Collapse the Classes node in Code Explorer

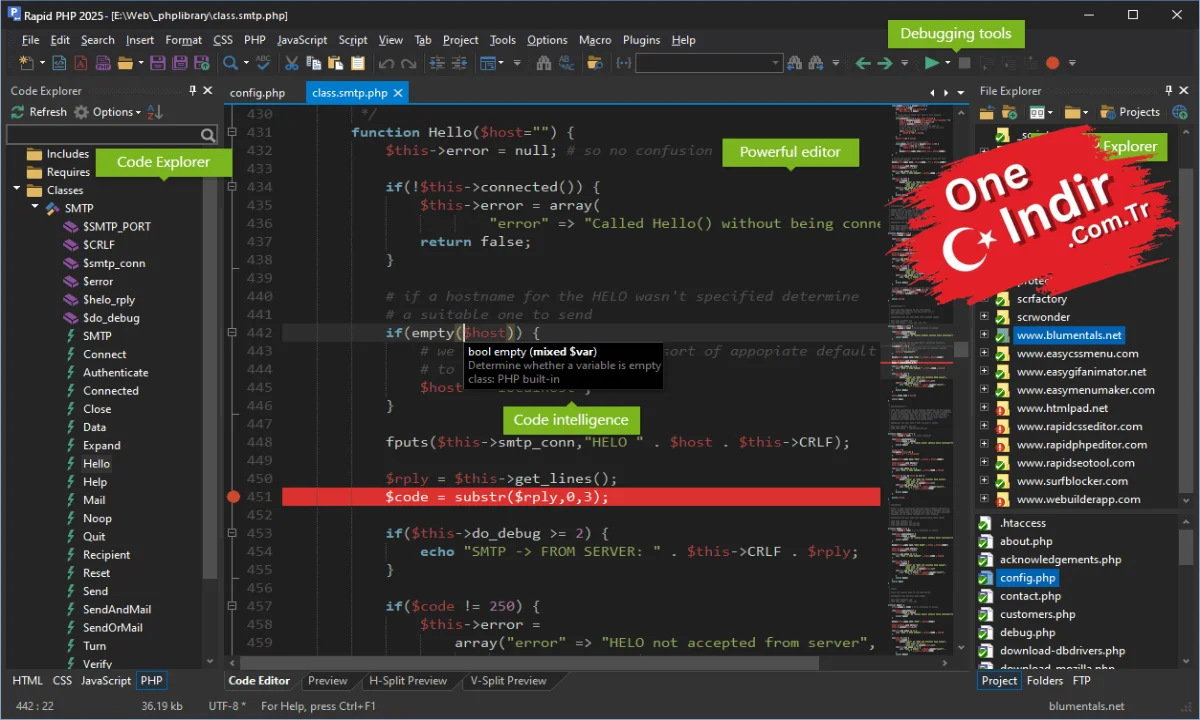[17, 190]
